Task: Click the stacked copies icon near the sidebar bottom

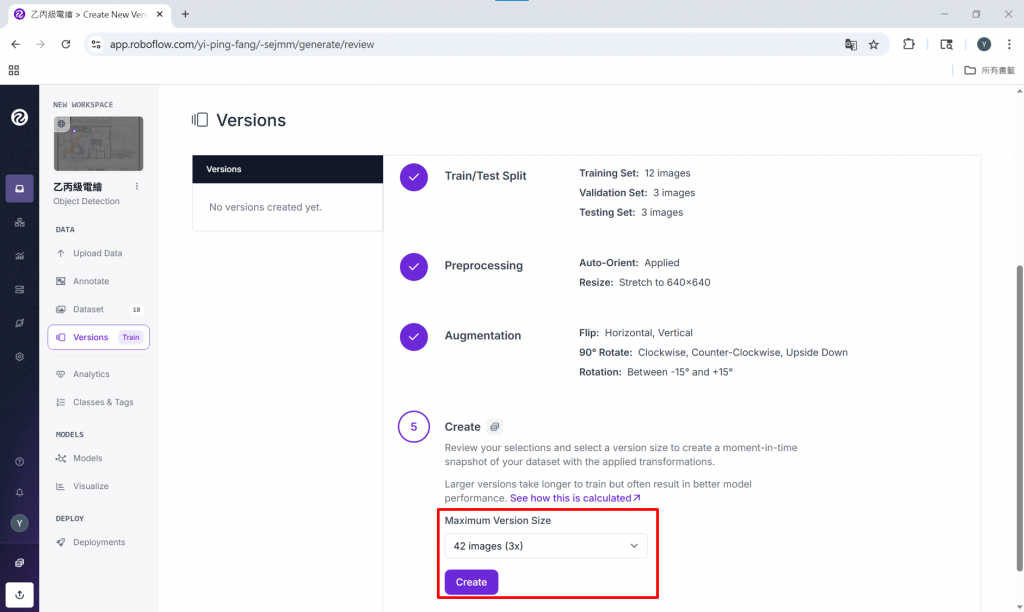Action: click(20, 562)
